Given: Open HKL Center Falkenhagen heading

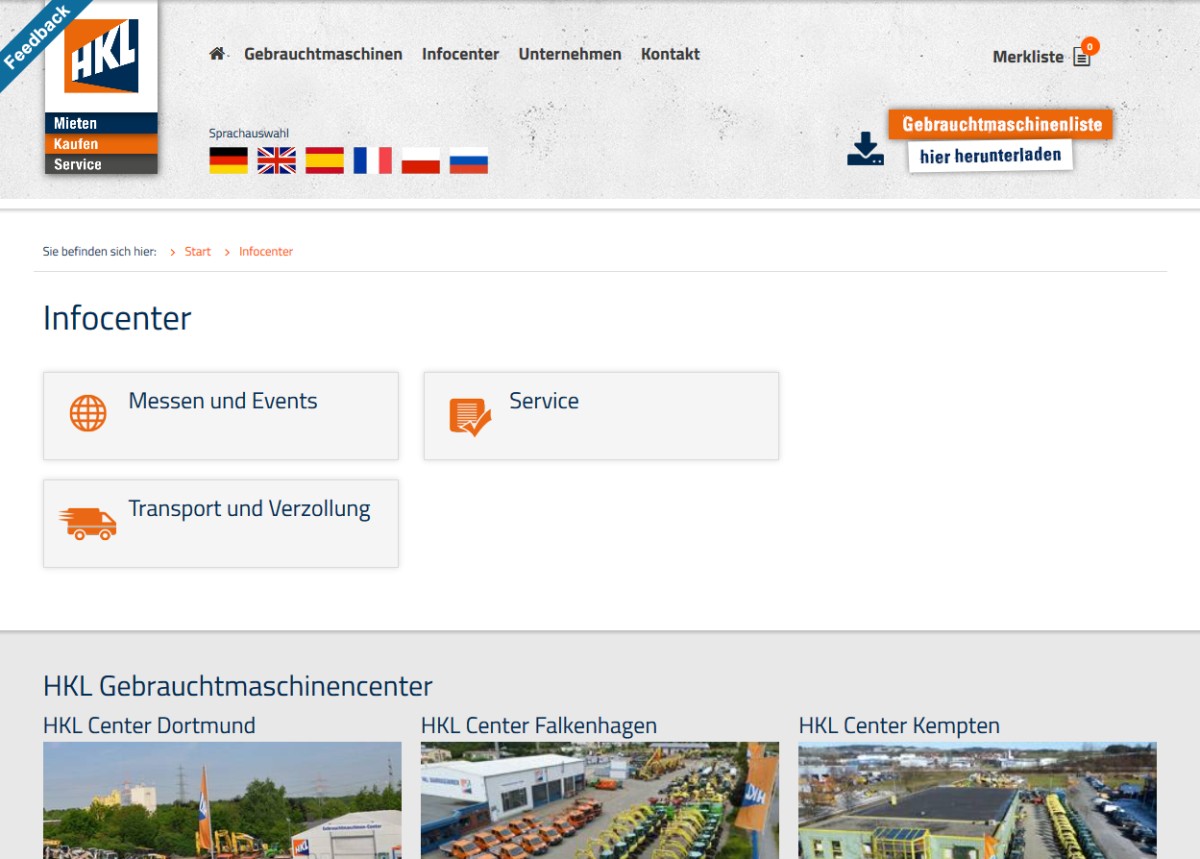Looking at the screenshot, I should [x=539, y=725].
